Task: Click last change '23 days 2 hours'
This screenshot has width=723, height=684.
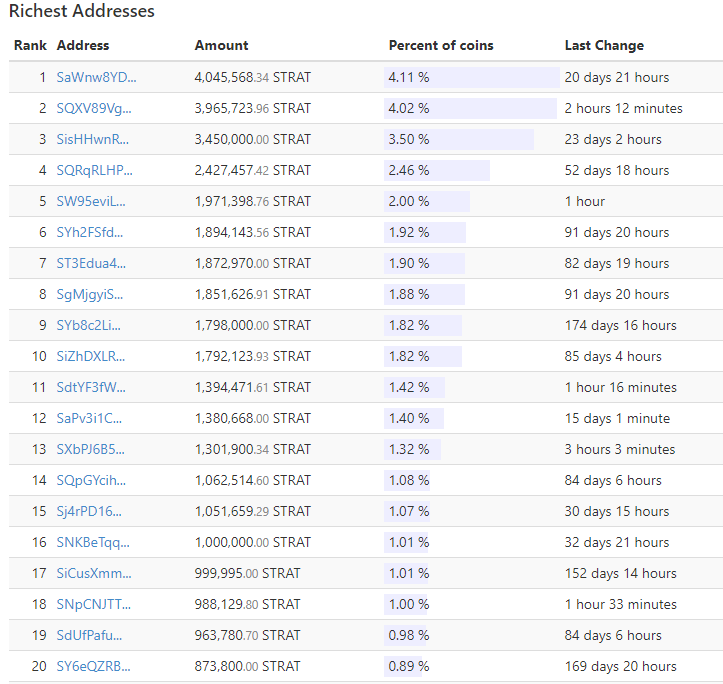Action: pos(613,139)
